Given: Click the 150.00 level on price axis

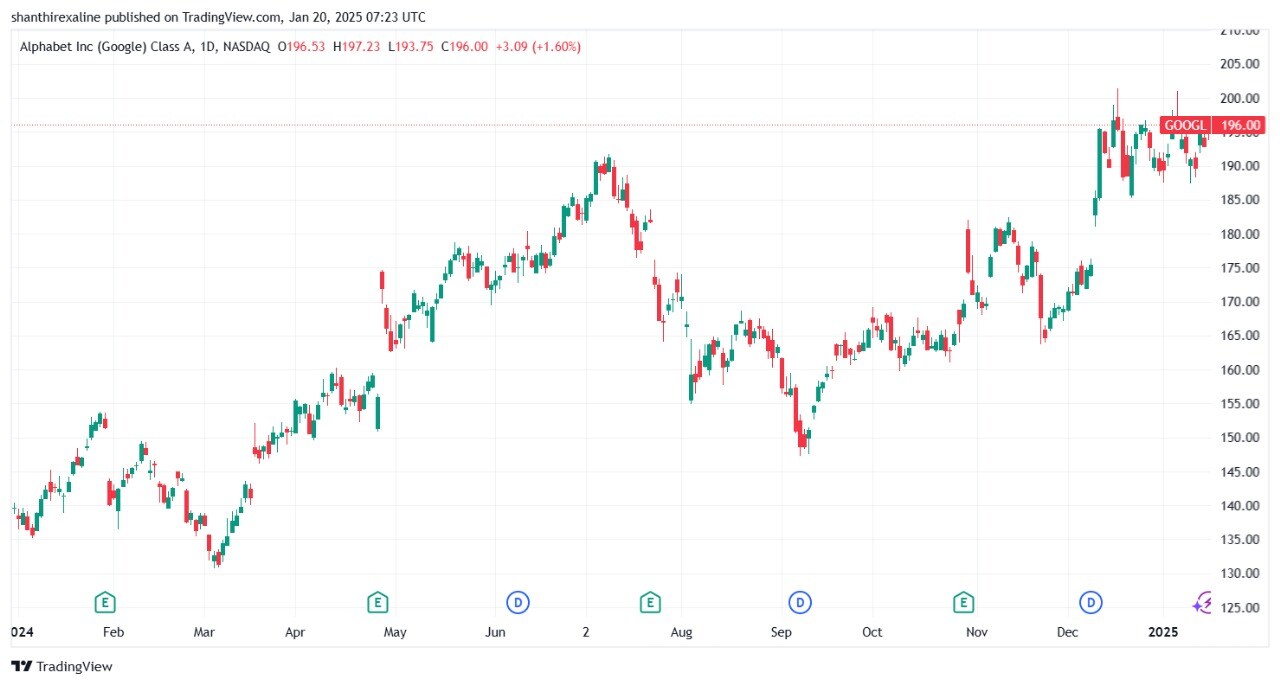Looking at the screenshot, I should [x=1238, y=438].
